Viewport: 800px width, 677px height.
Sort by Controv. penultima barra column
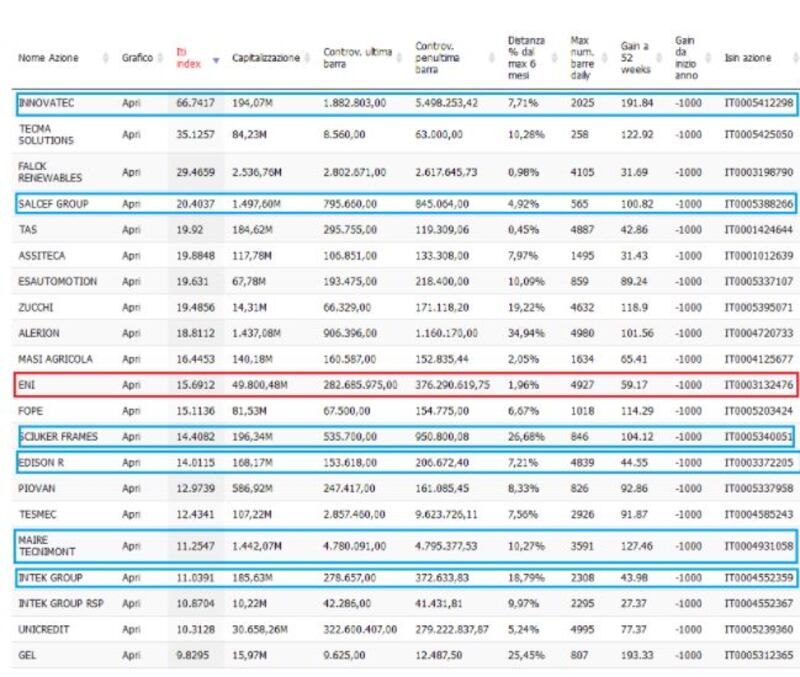[492, 58]
